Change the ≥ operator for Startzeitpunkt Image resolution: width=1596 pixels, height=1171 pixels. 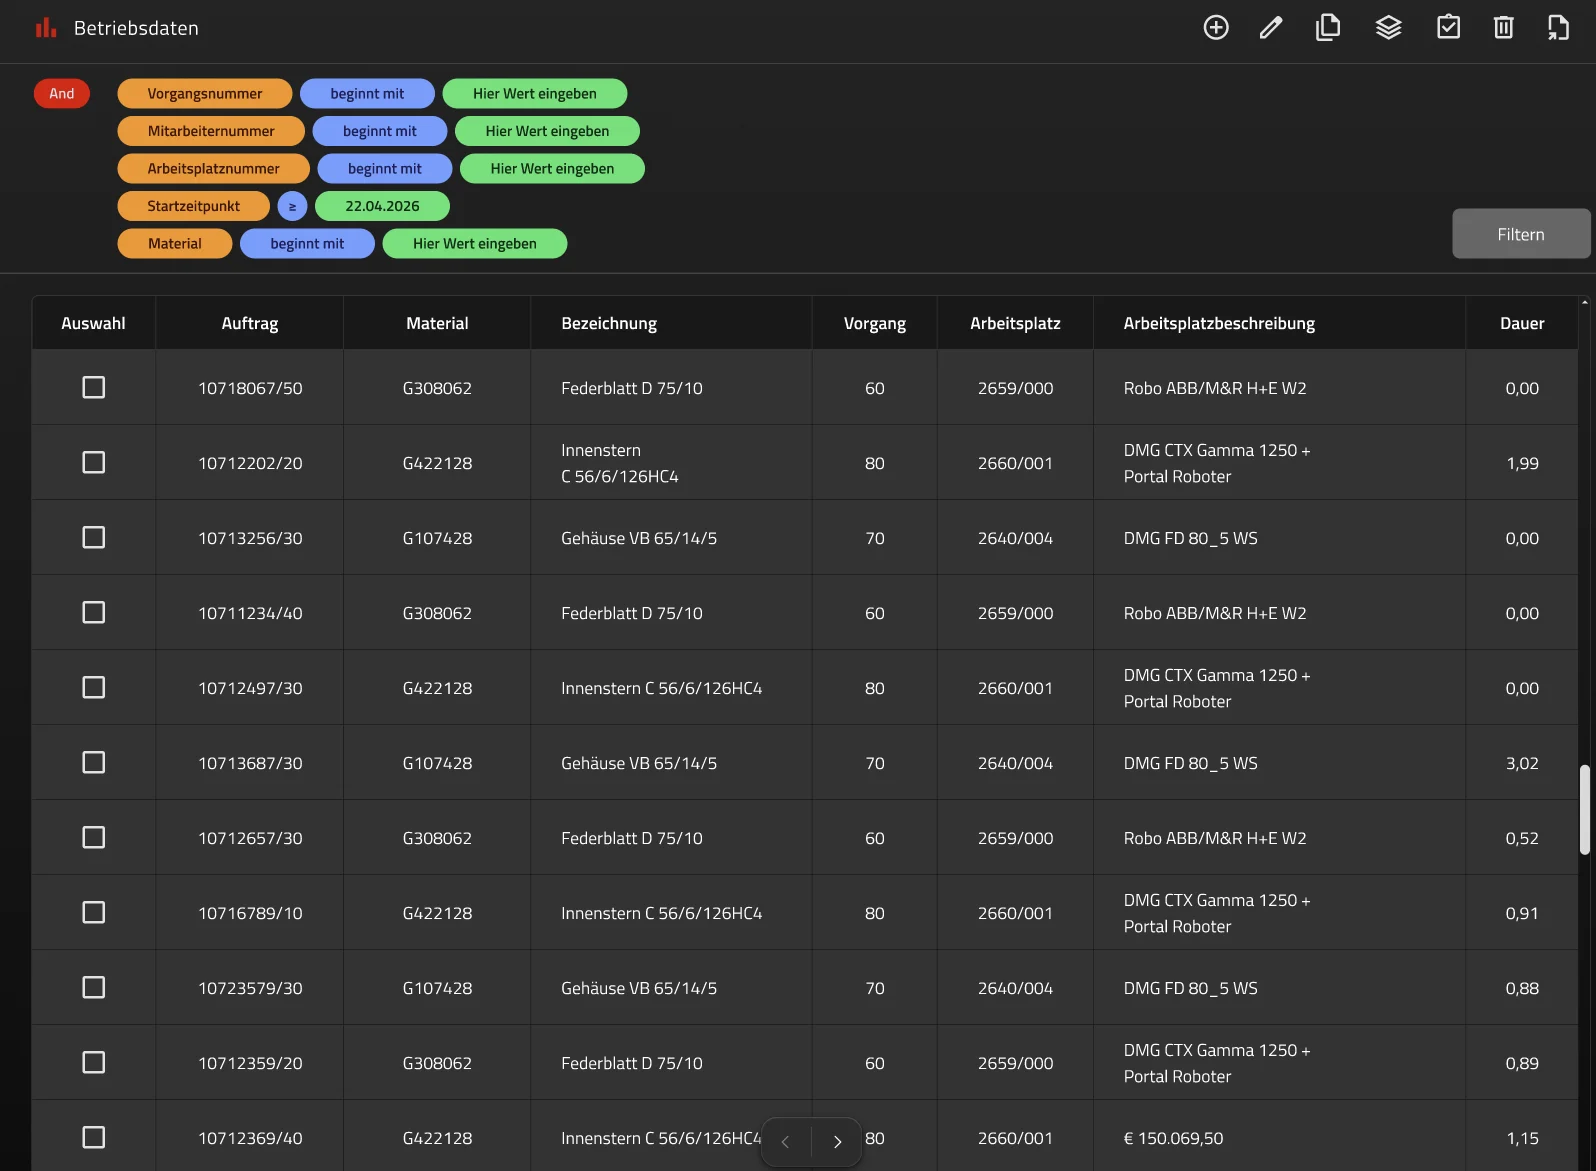[292, 206]
